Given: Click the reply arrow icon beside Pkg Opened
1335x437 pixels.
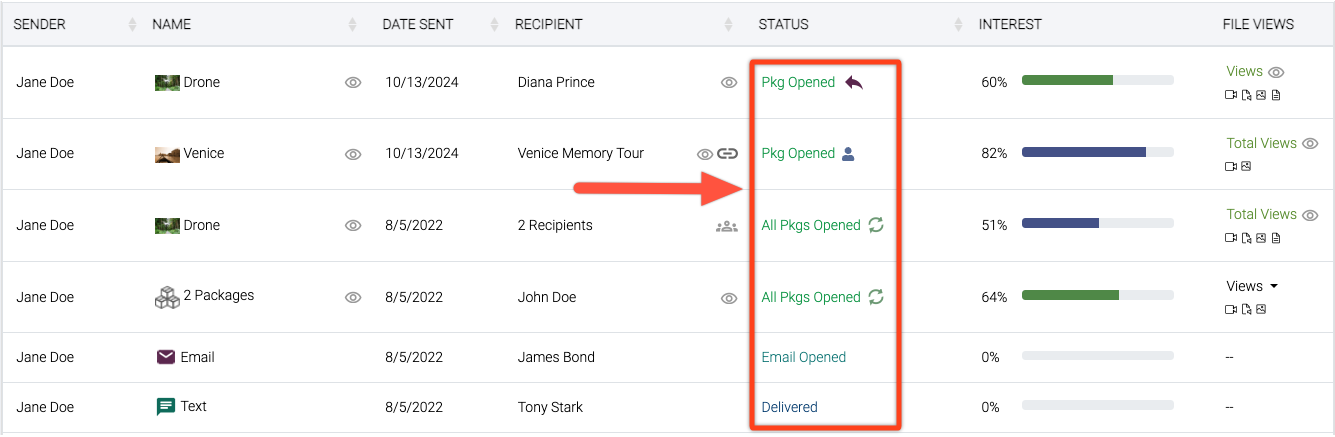Looking at the screenshot, I should click(x=853, y=82).
